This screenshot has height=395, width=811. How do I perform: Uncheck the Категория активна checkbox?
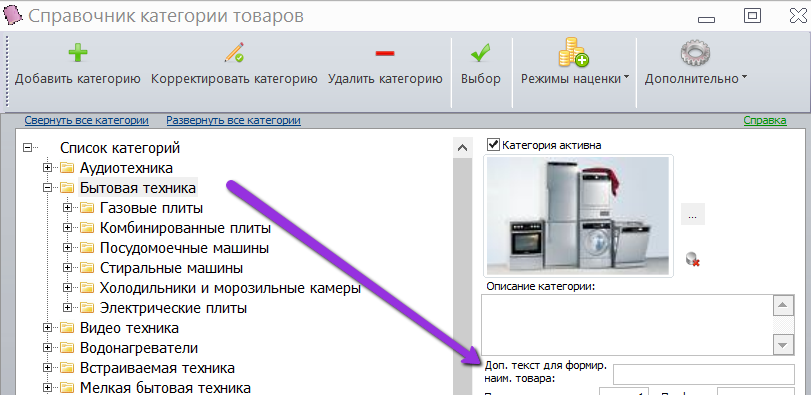[493, 144]
